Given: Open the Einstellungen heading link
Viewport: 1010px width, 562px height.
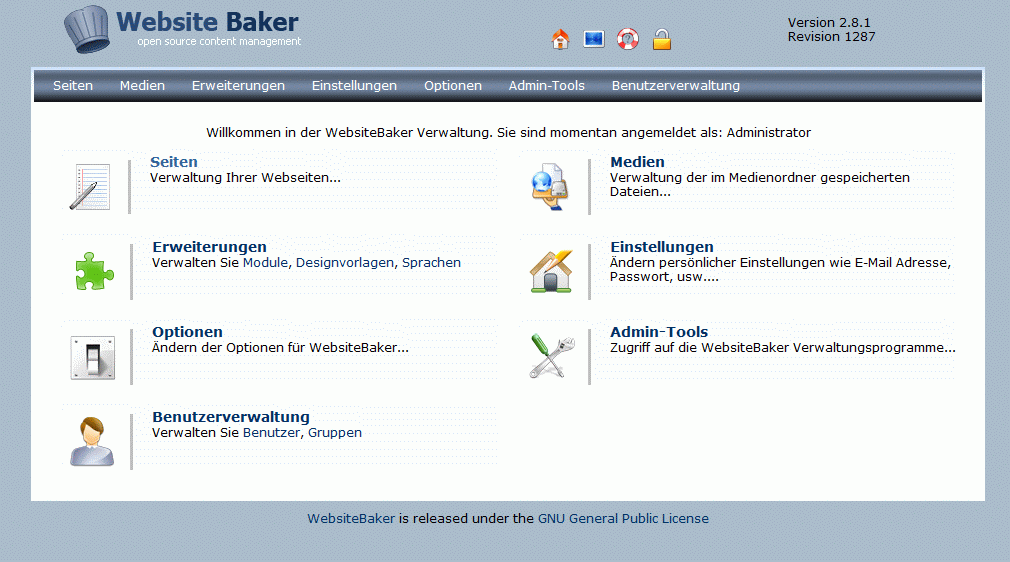Looking at the screenshot, I should (x=662, y=247).
